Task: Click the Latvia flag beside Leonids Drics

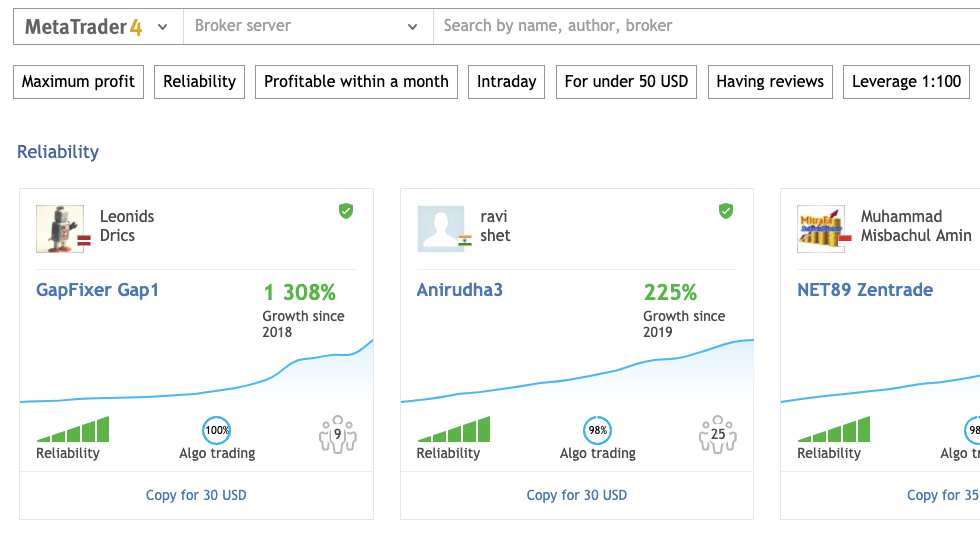Action: (x=84, y=241)
